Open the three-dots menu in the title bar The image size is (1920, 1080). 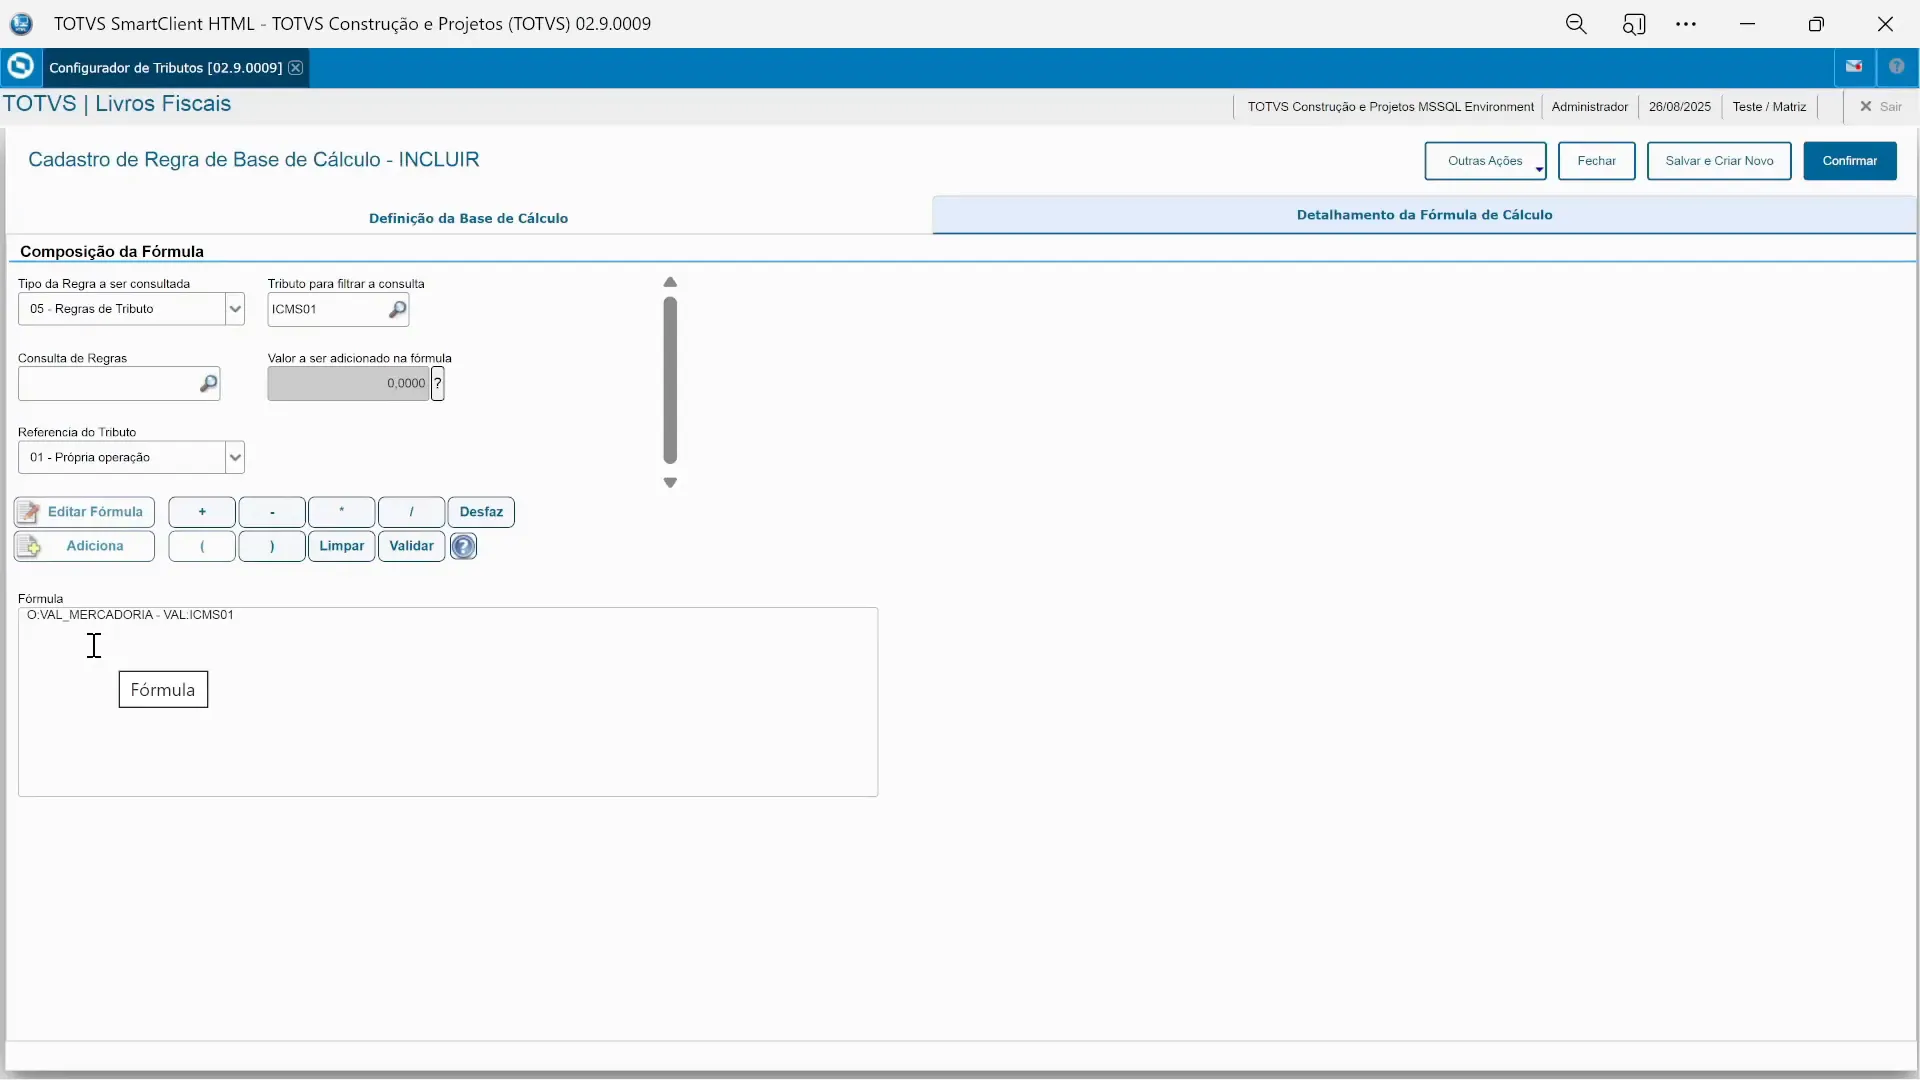tap(1686, 24)
